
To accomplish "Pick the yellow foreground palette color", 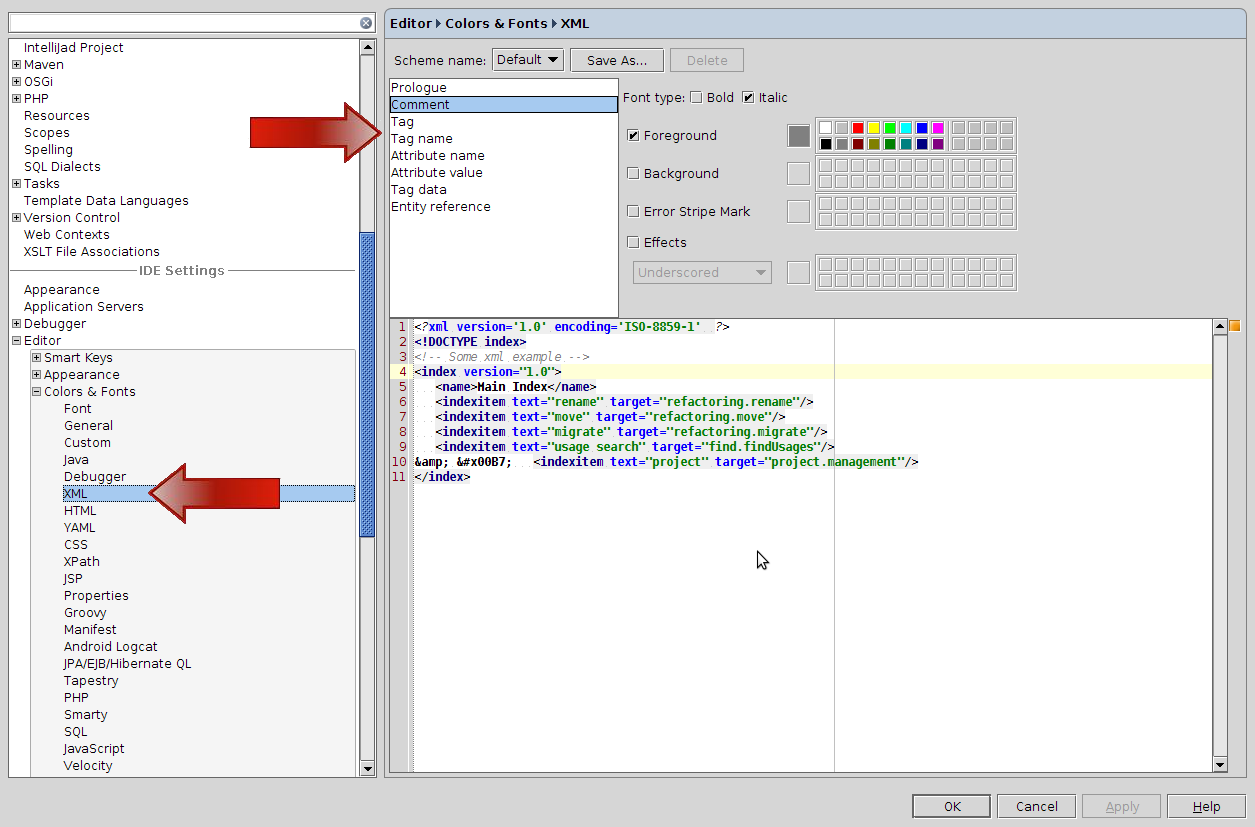I will coord(874,128).
